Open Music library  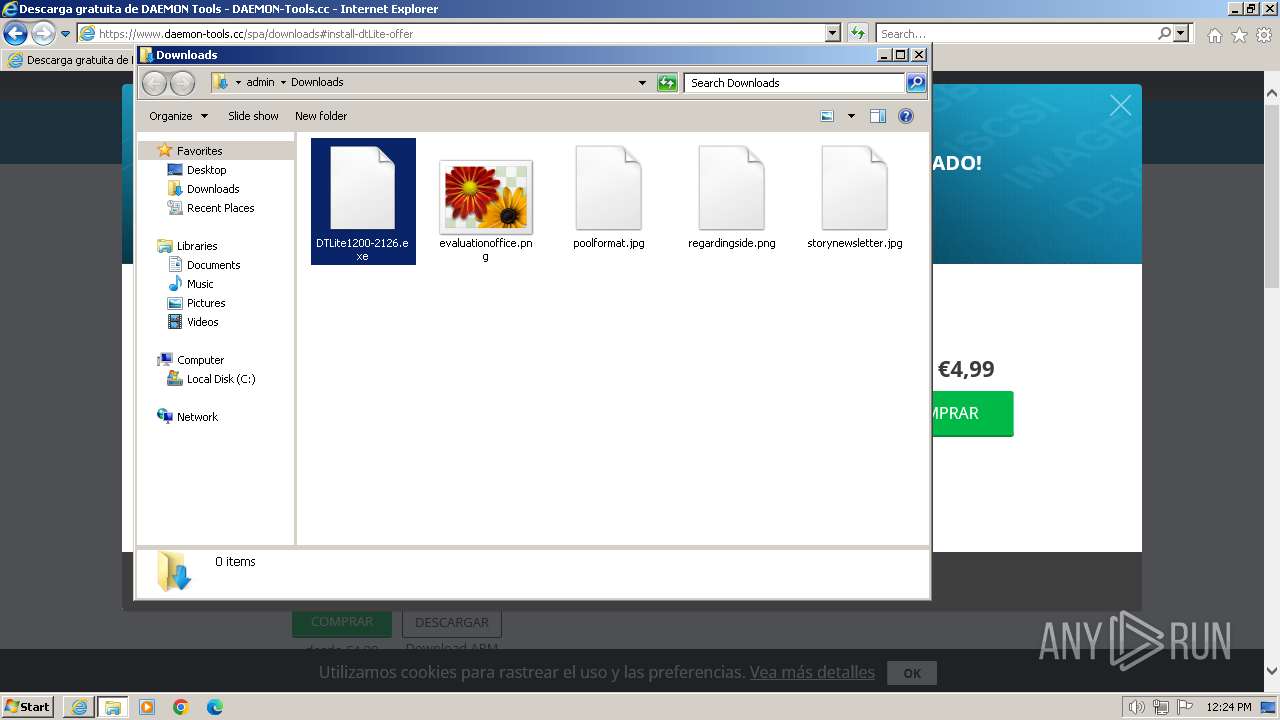200,284
